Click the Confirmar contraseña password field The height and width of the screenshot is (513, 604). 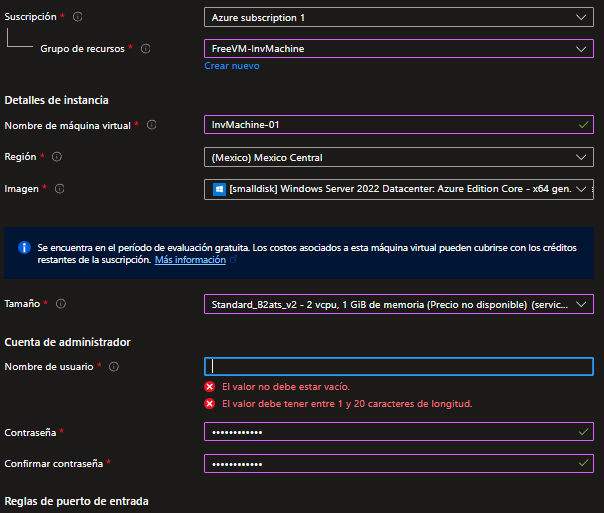click(x=399, y=463)
